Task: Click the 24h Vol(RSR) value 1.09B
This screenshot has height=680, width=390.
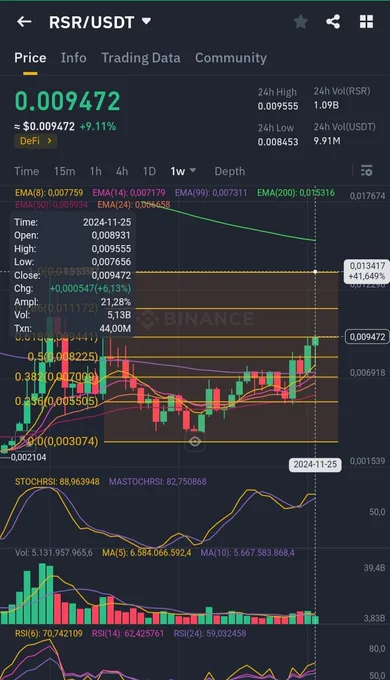Action: tap(326, 105)
